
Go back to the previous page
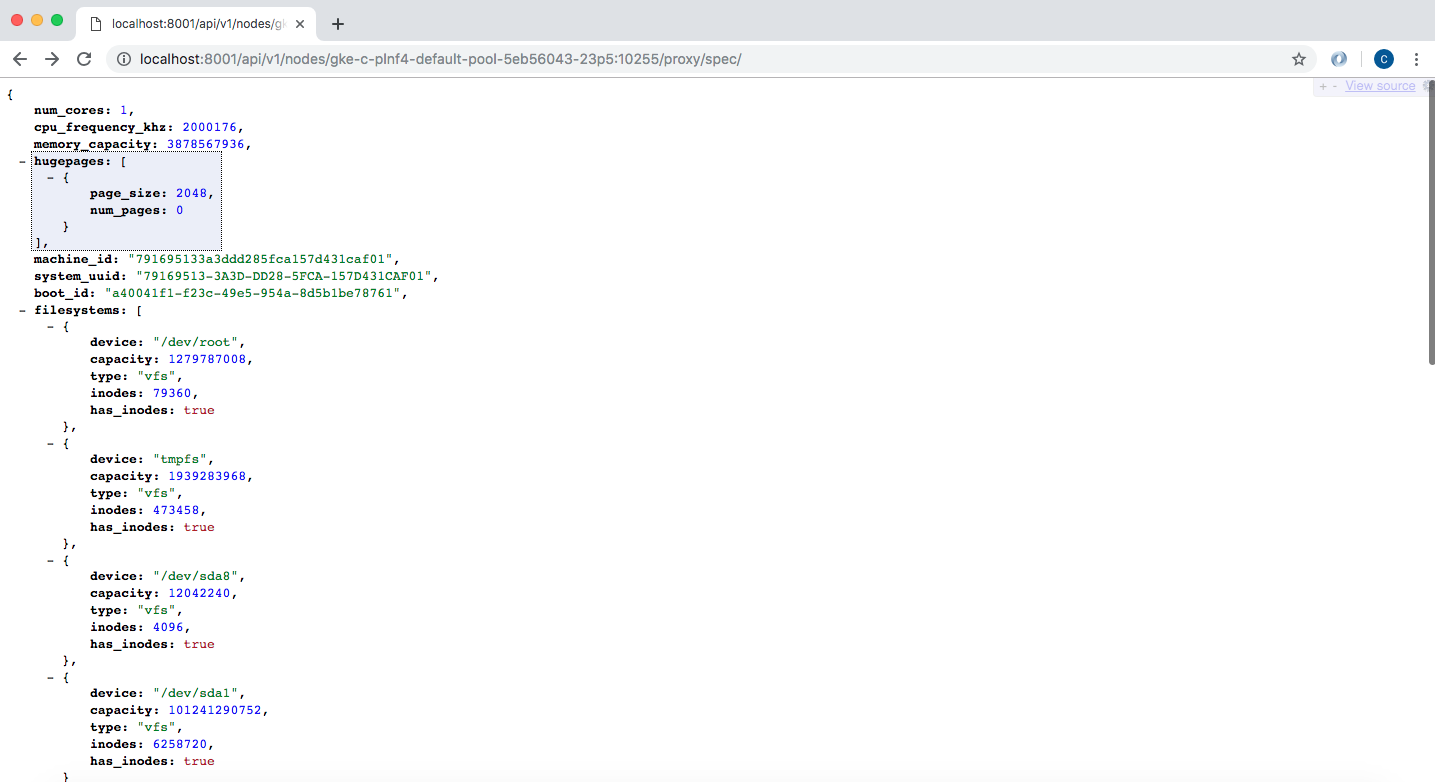pos(20,59)
